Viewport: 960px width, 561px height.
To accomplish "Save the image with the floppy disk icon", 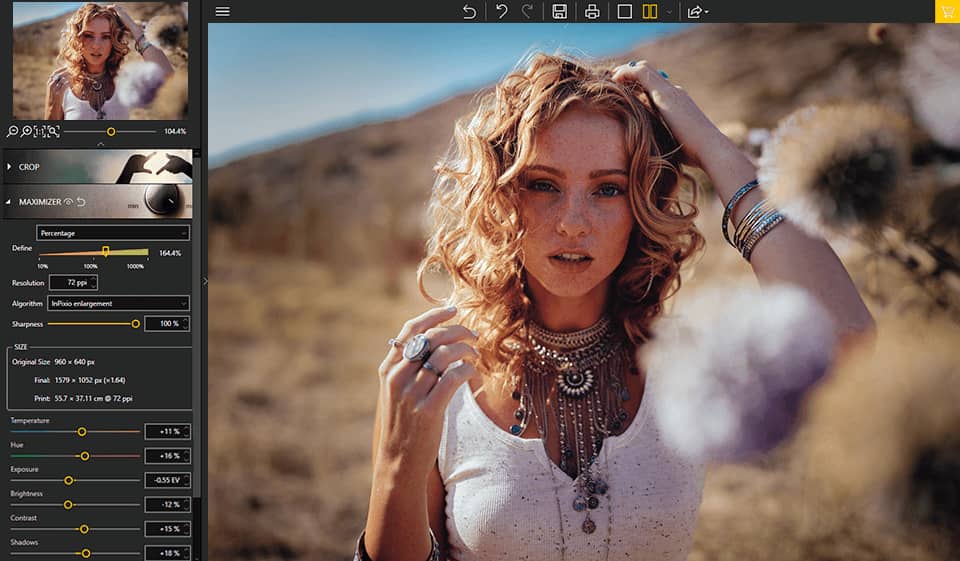I will point(559,12).
